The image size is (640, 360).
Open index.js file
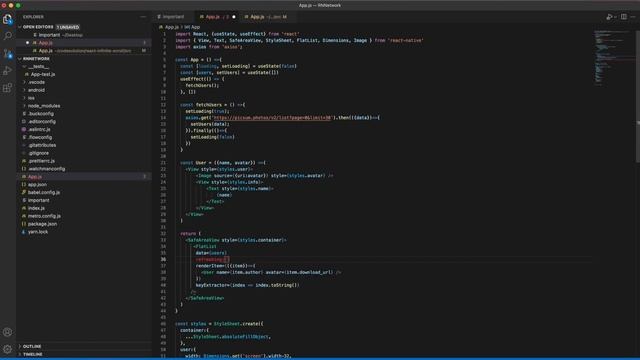pyautogui.click(x=36, y=208)
